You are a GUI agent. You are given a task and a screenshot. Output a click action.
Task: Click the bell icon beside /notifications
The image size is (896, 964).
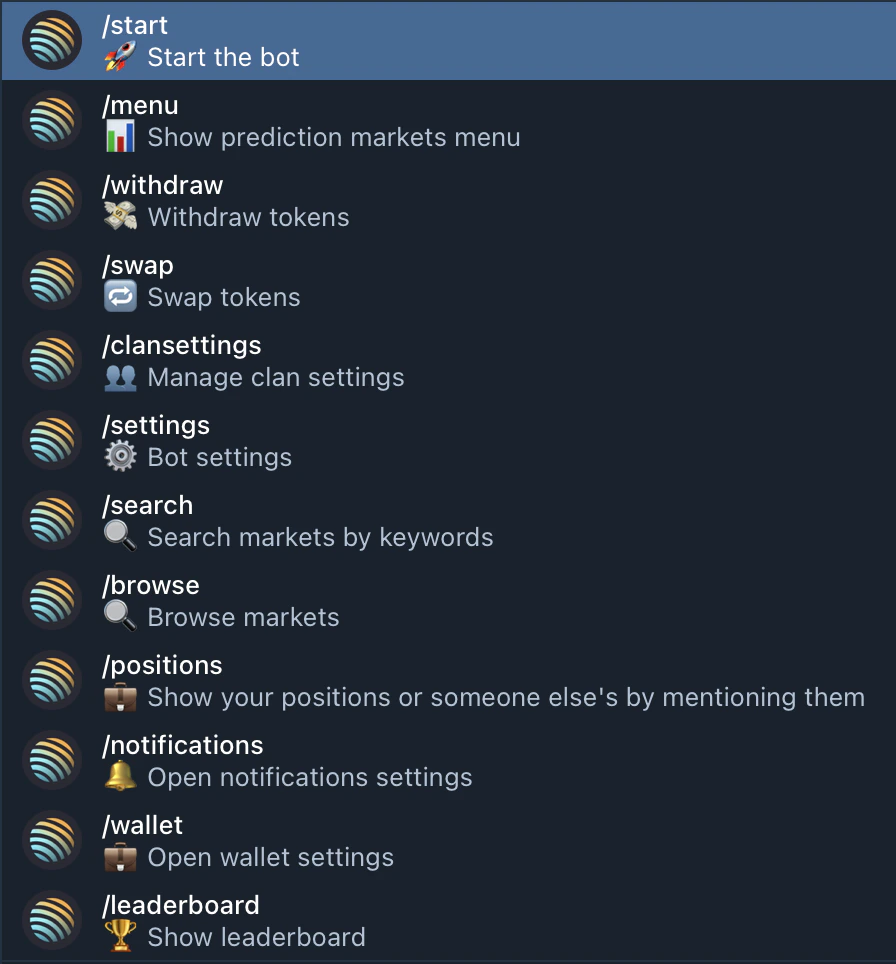tap(120, 777)
